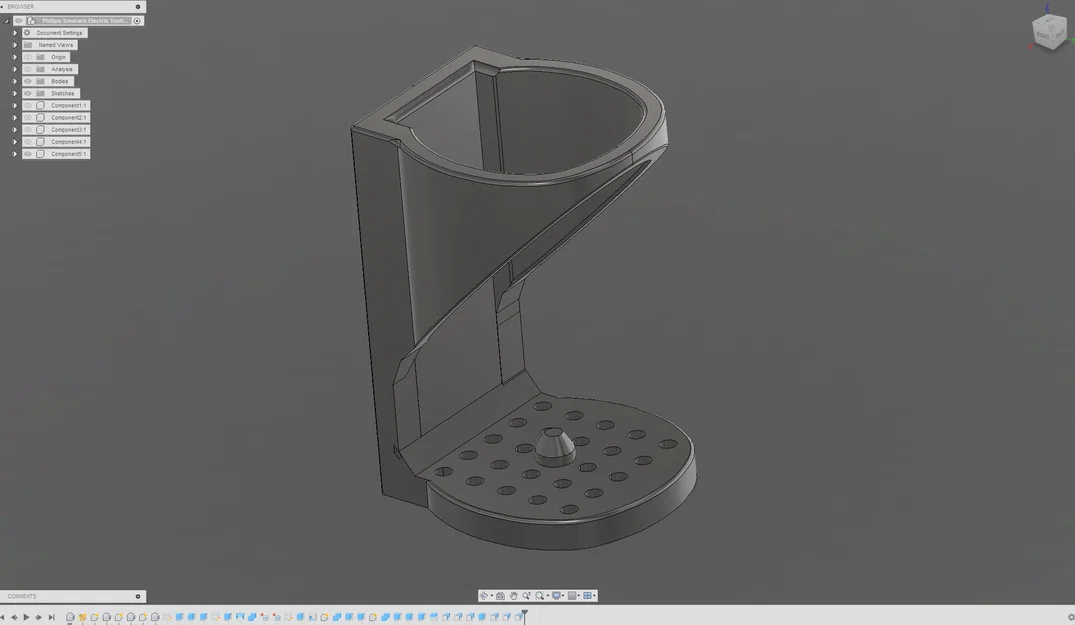Open Grid and Snaps settings icon
Screen dimensions: 1075x625
pyautogui.click(x=572, y=596)
